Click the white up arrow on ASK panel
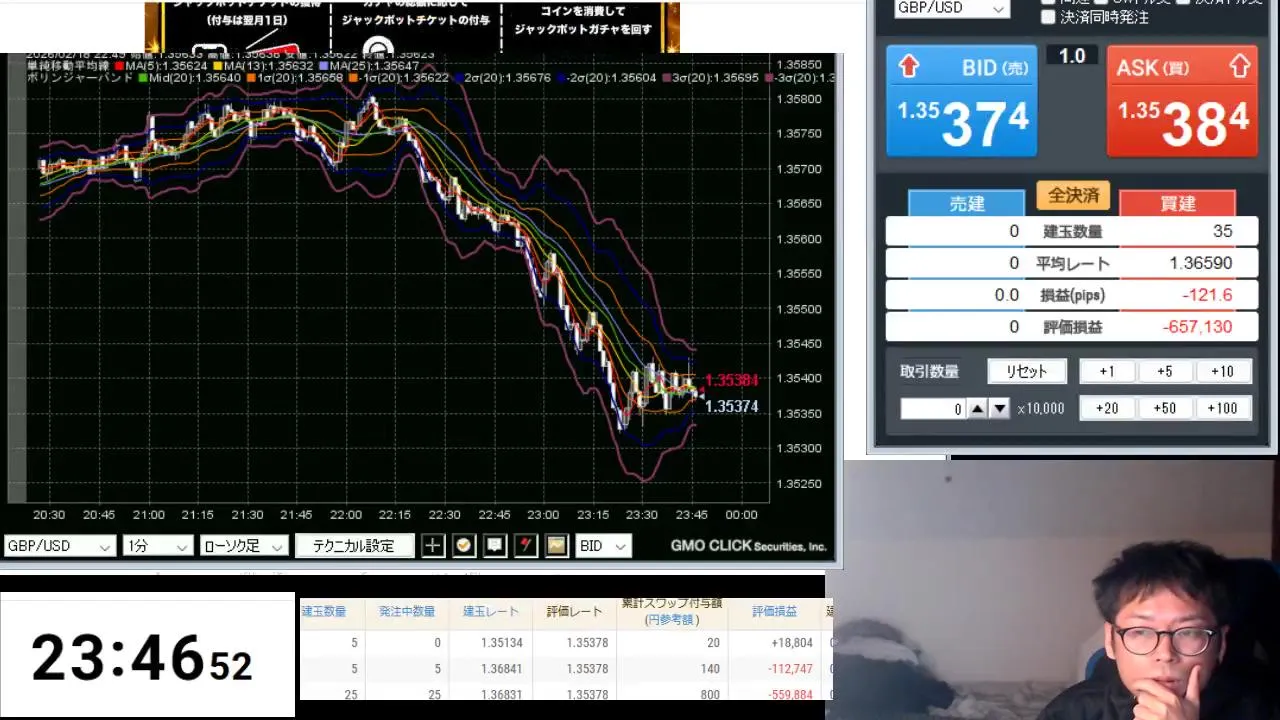 point(1239,67)
